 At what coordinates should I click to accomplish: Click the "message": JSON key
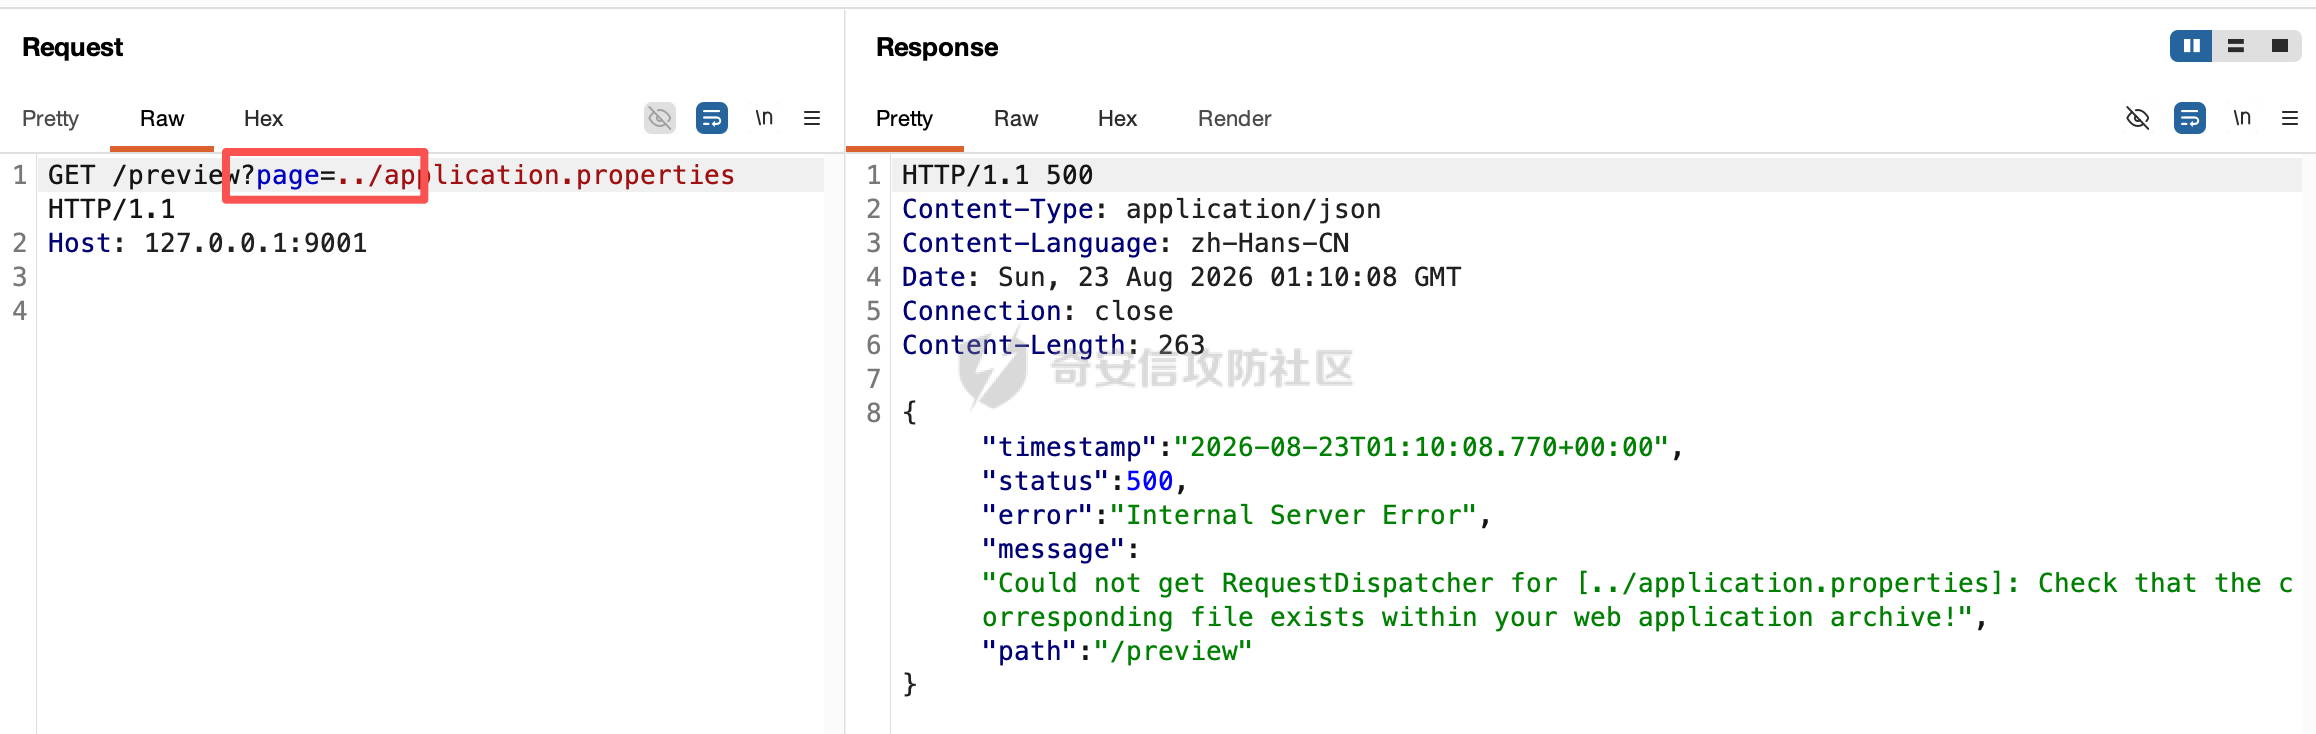[1061, 549]
